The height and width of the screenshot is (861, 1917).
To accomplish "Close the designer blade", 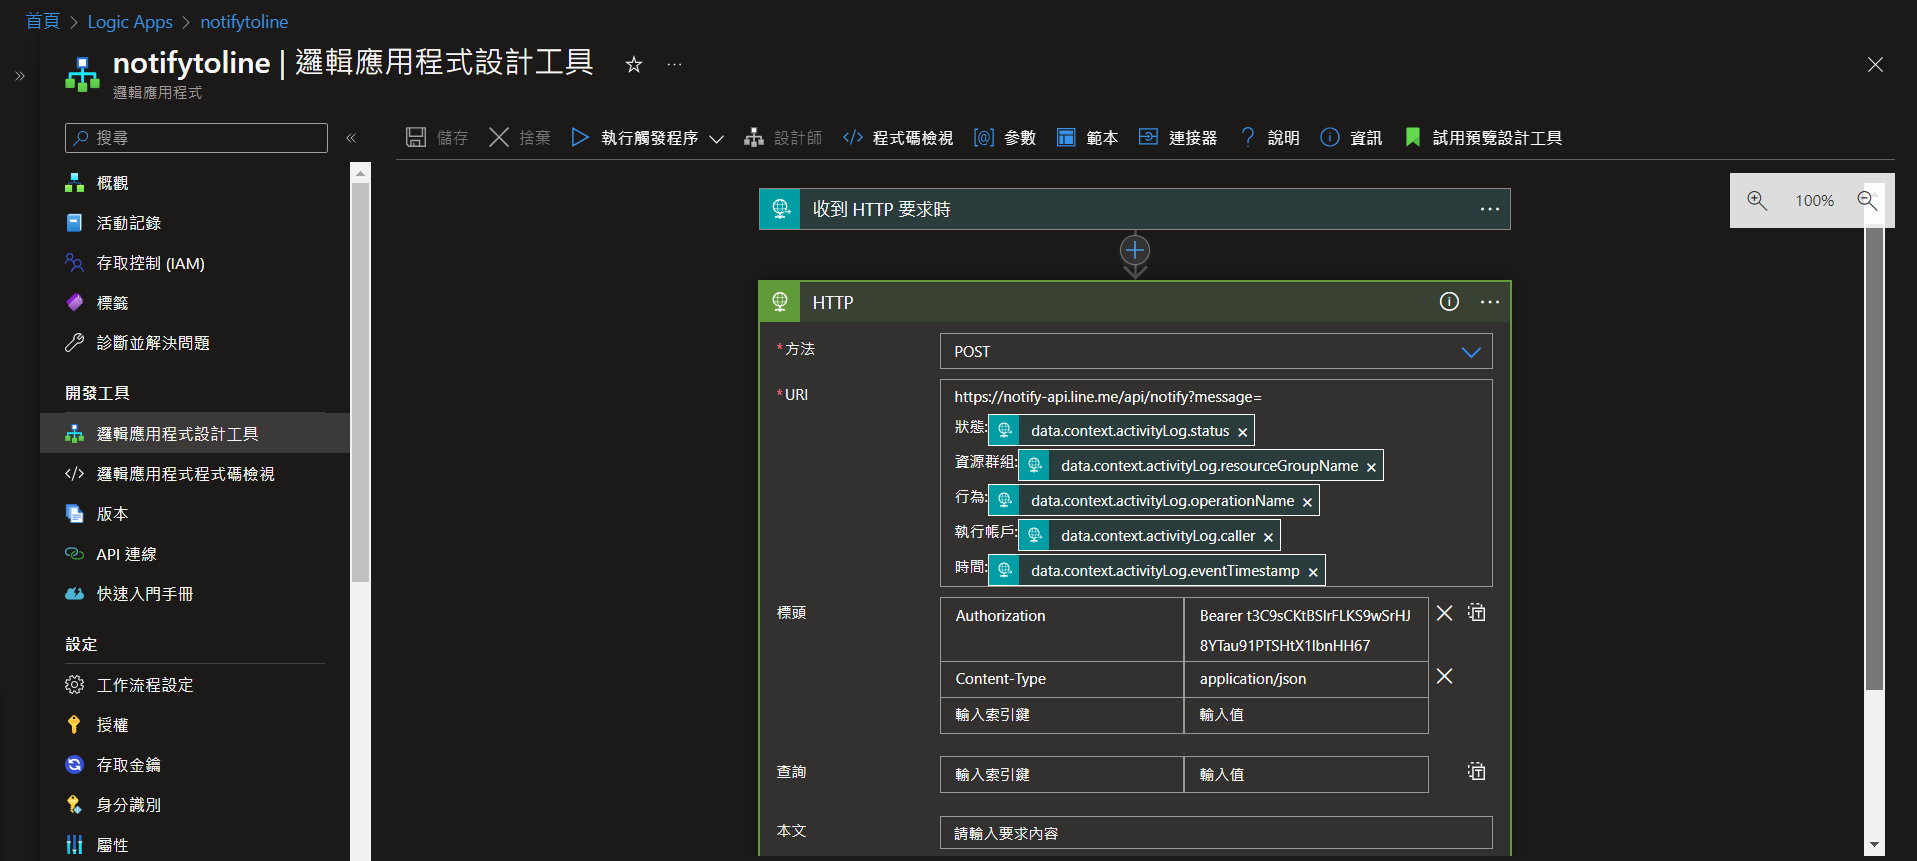I will pyautogui.click(x=1875, y=65).
